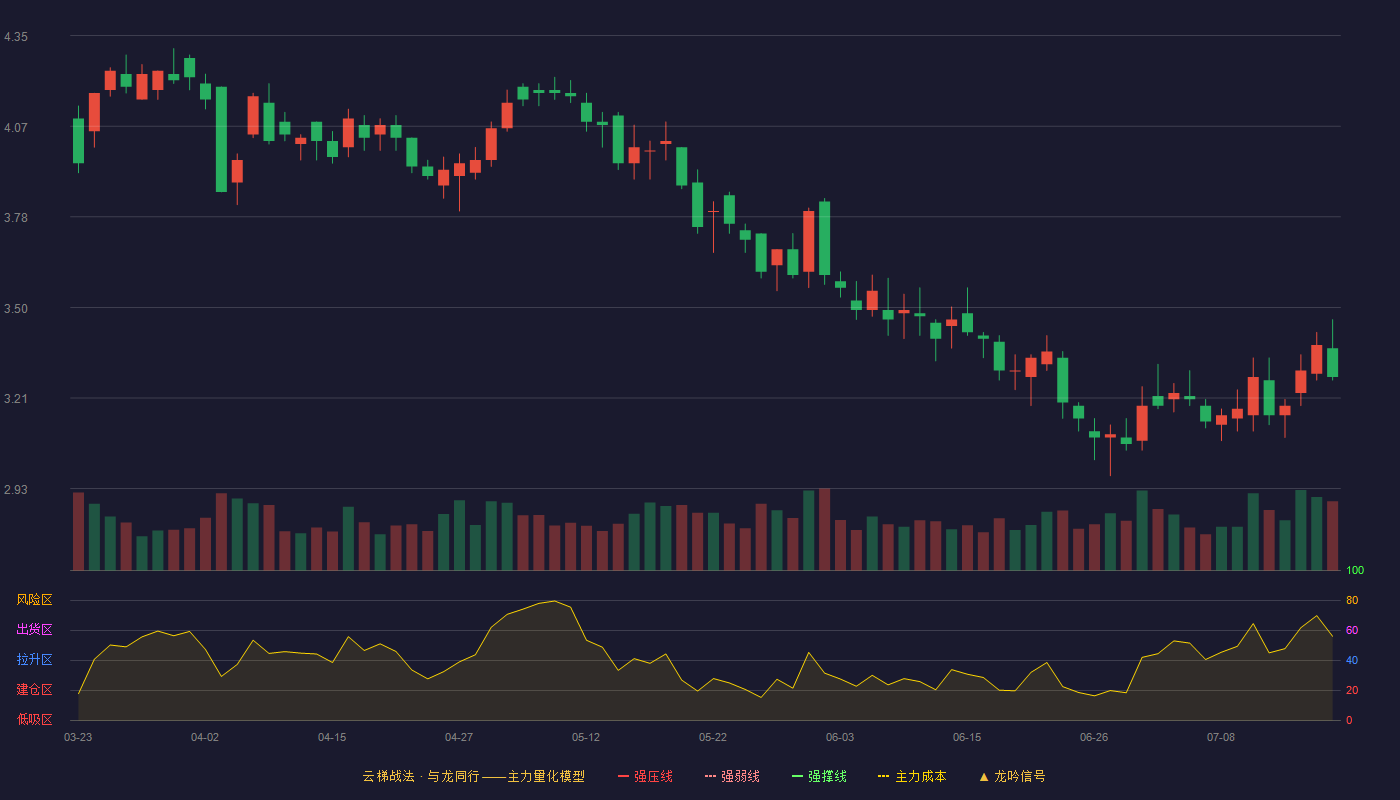Viewport: 1400px width, 800px height.
Task: Toggle the 强弱线 legend series
Action: coord(732,776)
